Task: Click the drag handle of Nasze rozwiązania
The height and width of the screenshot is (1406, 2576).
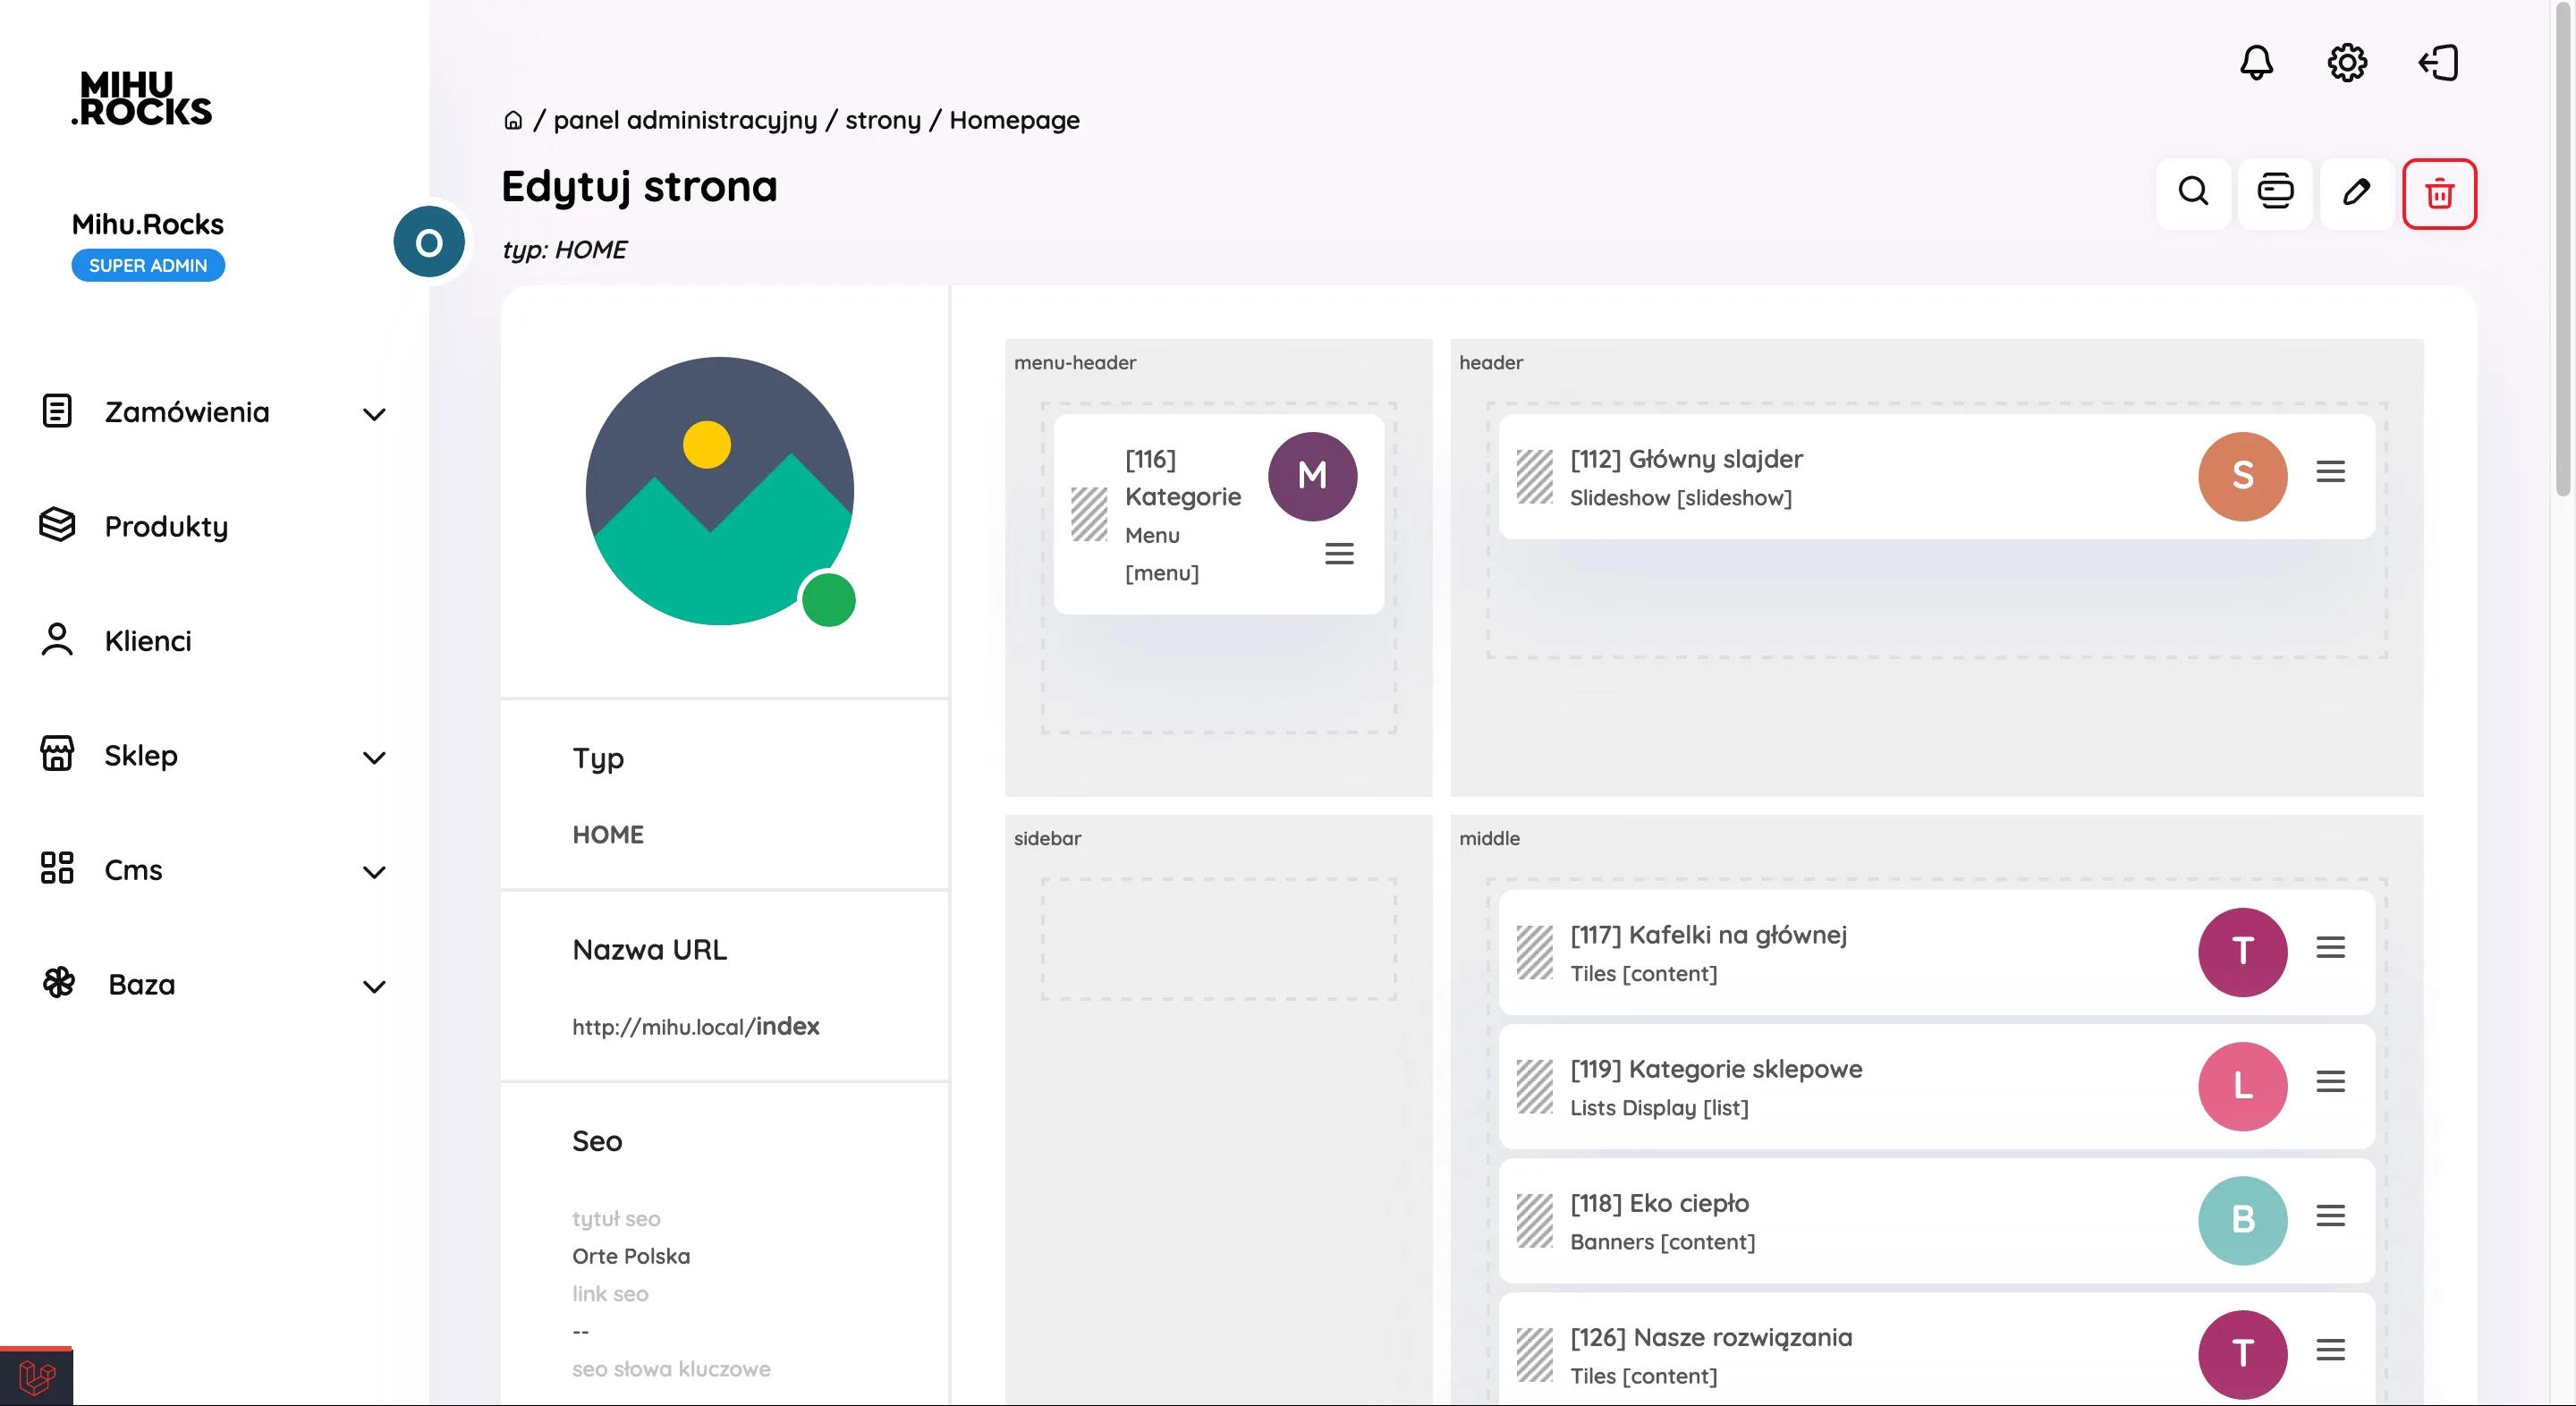Action: [x=1534, y=1355]
